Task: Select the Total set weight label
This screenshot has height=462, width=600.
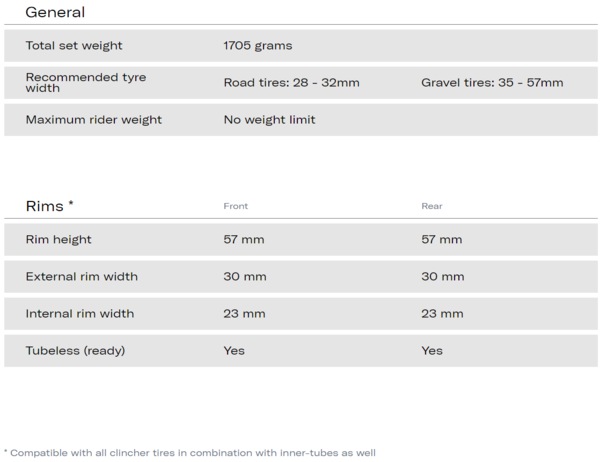Action: coord(74,46)
